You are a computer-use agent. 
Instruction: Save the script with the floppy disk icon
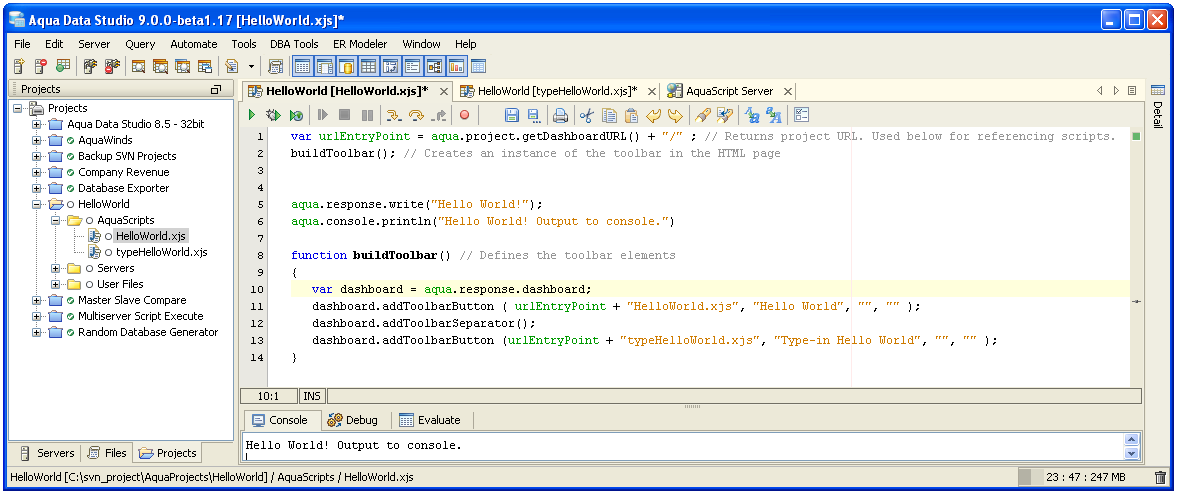point(512,115)
